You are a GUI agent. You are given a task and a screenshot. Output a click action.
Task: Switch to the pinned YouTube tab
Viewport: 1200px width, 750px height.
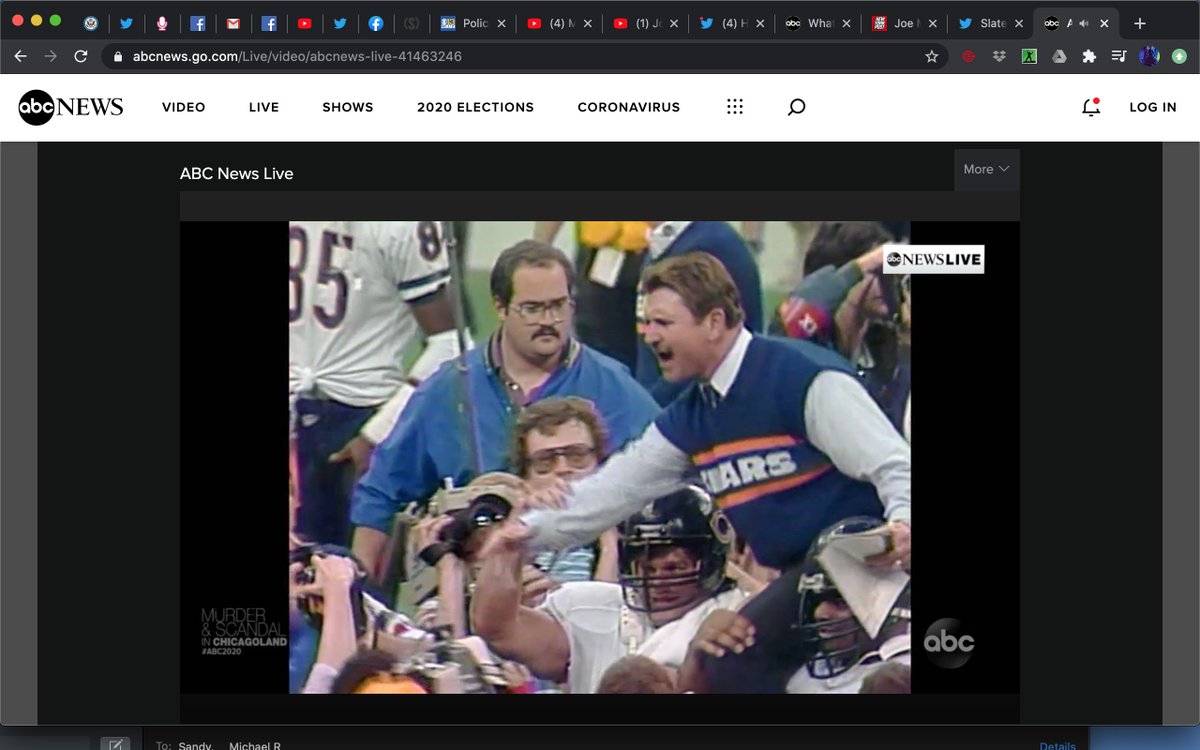304,23
